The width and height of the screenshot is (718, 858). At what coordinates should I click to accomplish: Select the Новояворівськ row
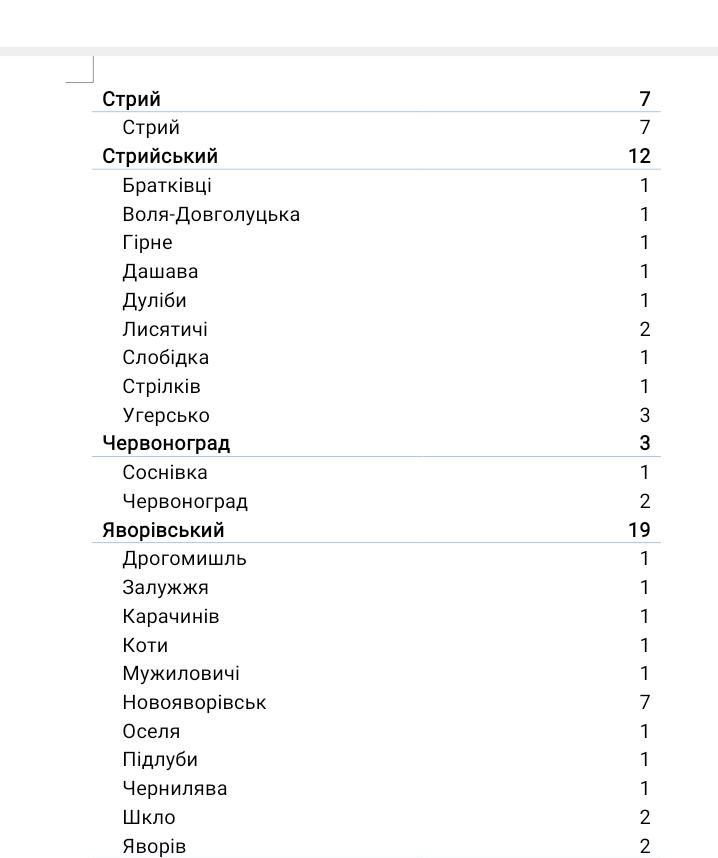coord(377,703)
